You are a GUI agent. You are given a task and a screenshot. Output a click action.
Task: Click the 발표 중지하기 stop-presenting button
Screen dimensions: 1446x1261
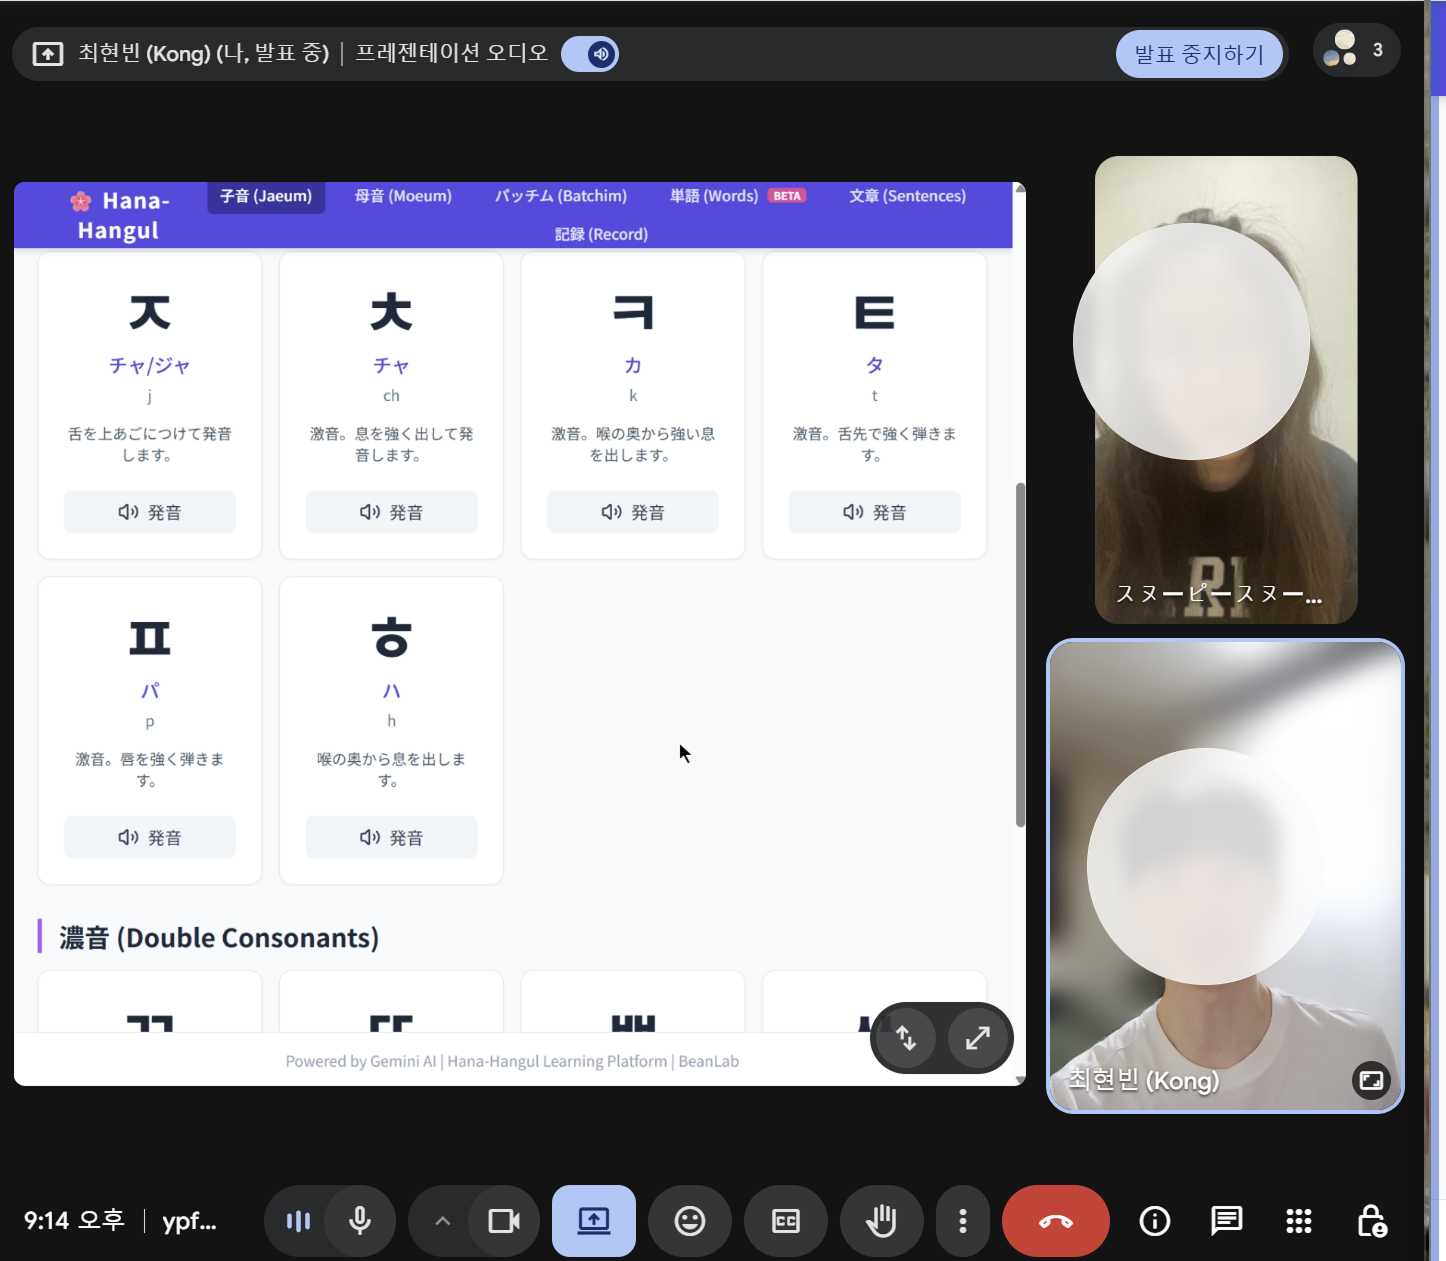pos(1199,54)
